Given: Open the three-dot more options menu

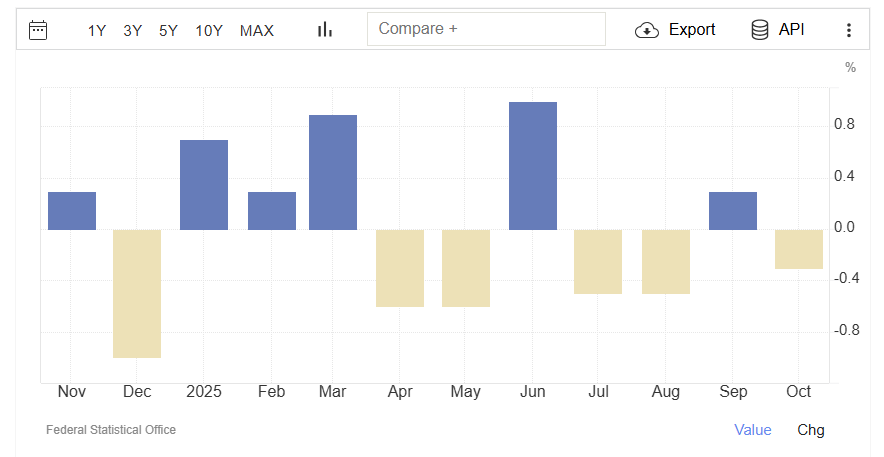Looking at the screenshot, I should (x=849, y=30).
